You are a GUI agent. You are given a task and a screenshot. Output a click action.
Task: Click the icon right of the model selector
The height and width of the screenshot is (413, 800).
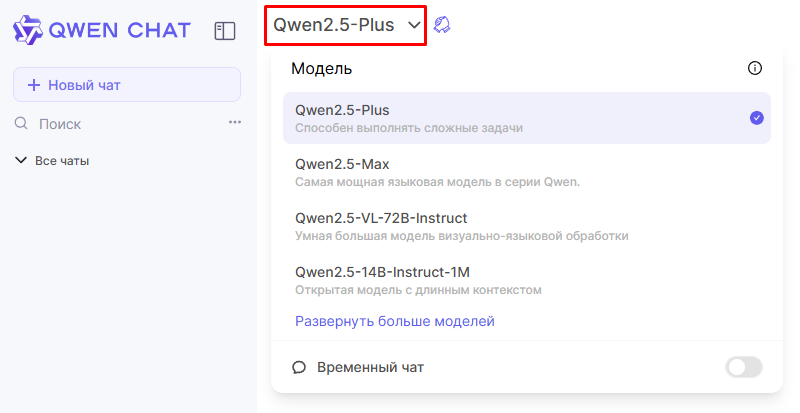click(x=442, y=25)
